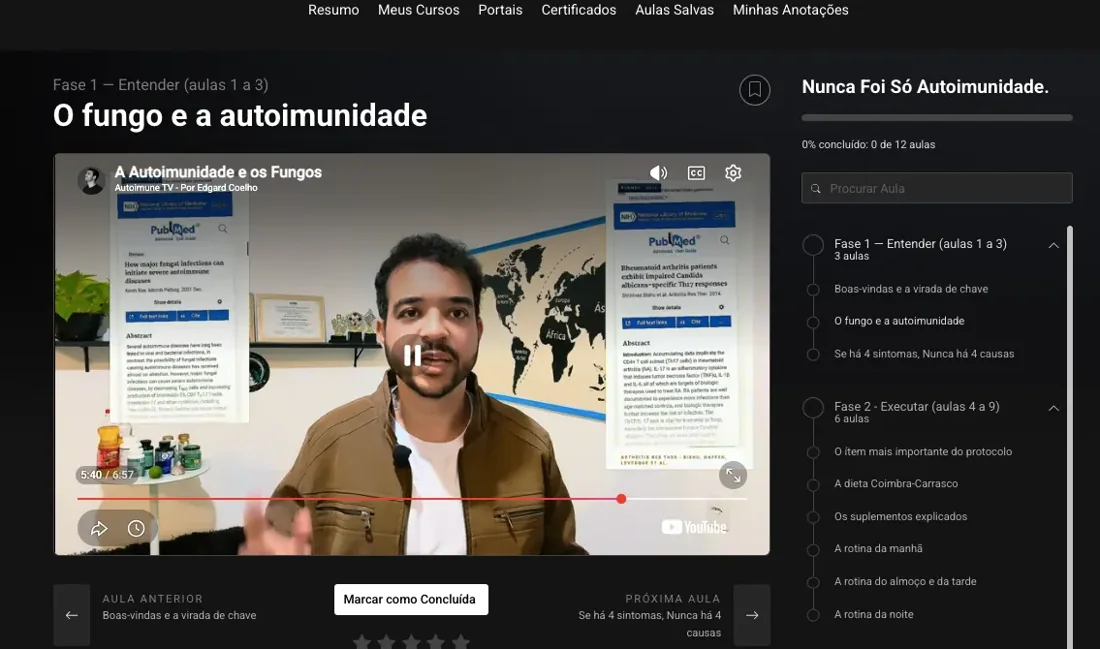Click the red playhead handle on the progress bar
The width and height of the screenshot is (1100, 649).
coord(621,499)
